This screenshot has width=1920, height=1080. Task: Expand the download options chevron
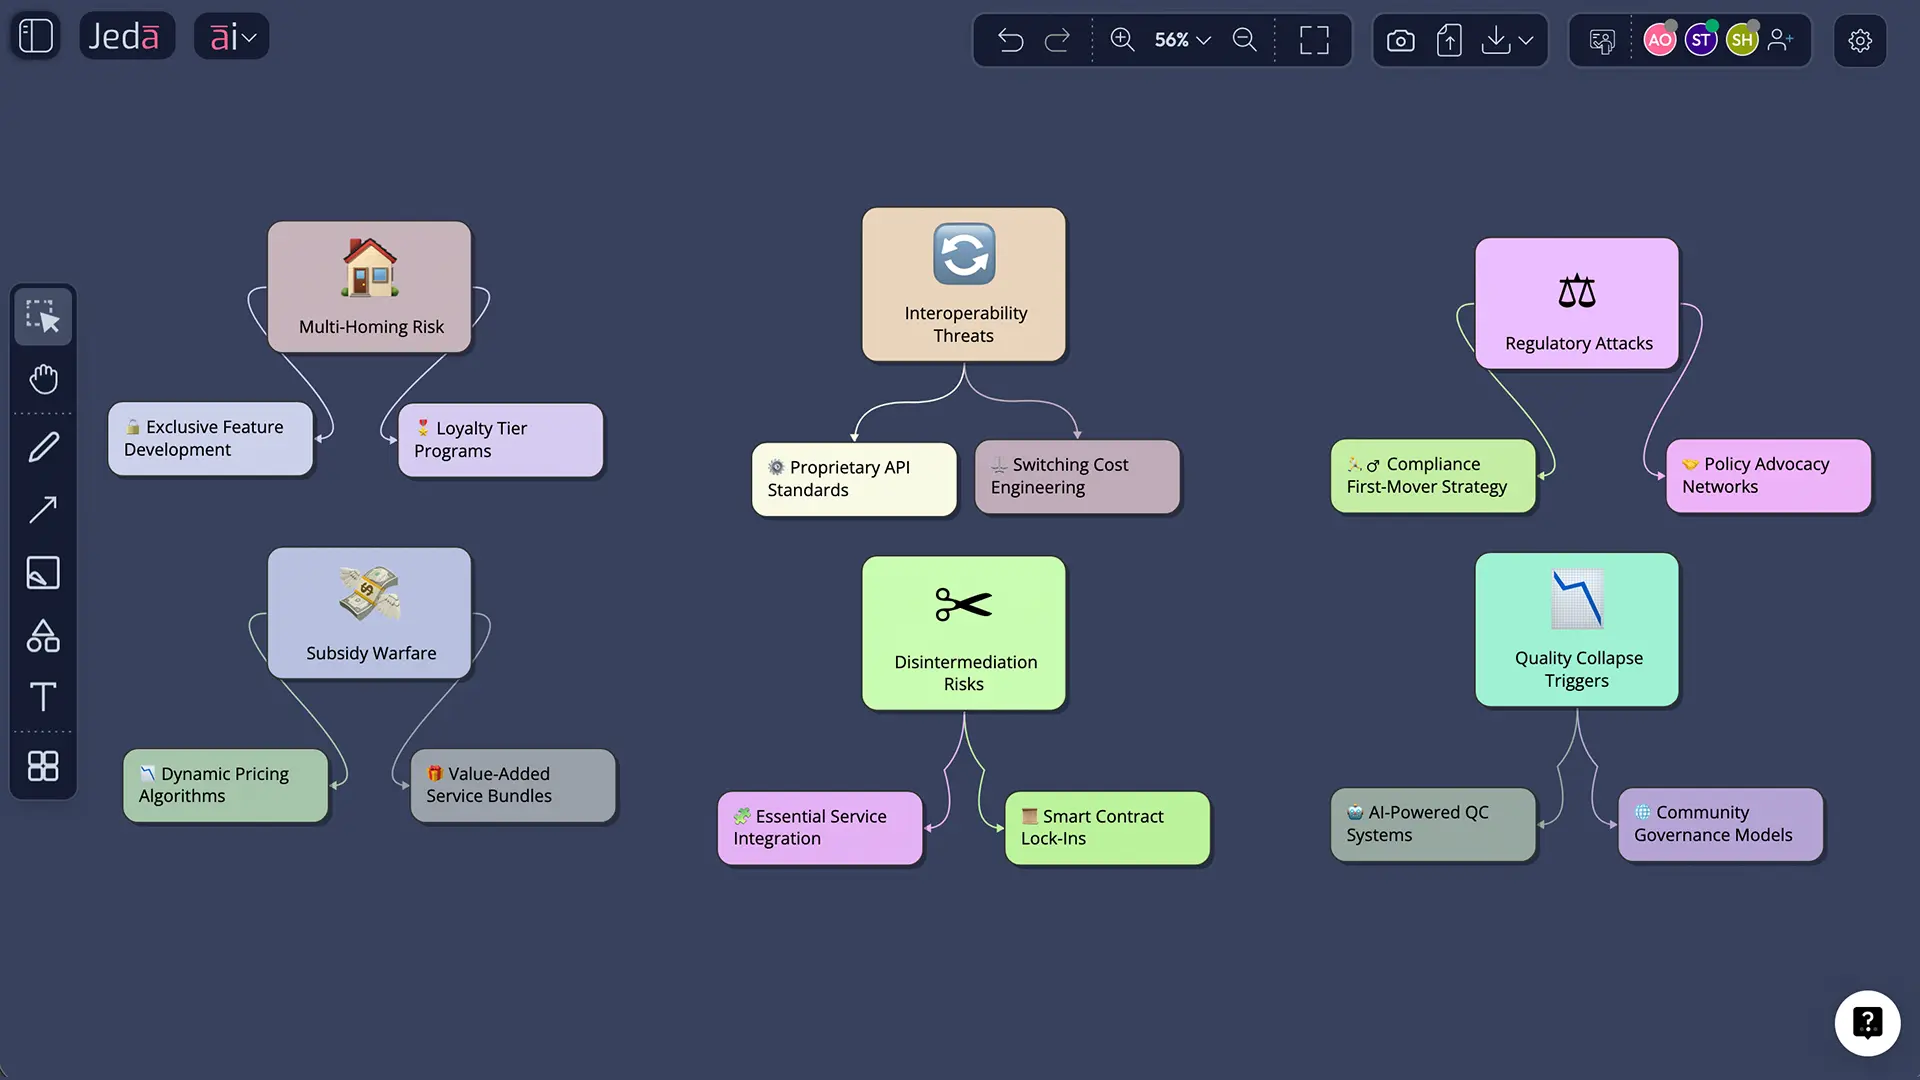[1526, 40]
